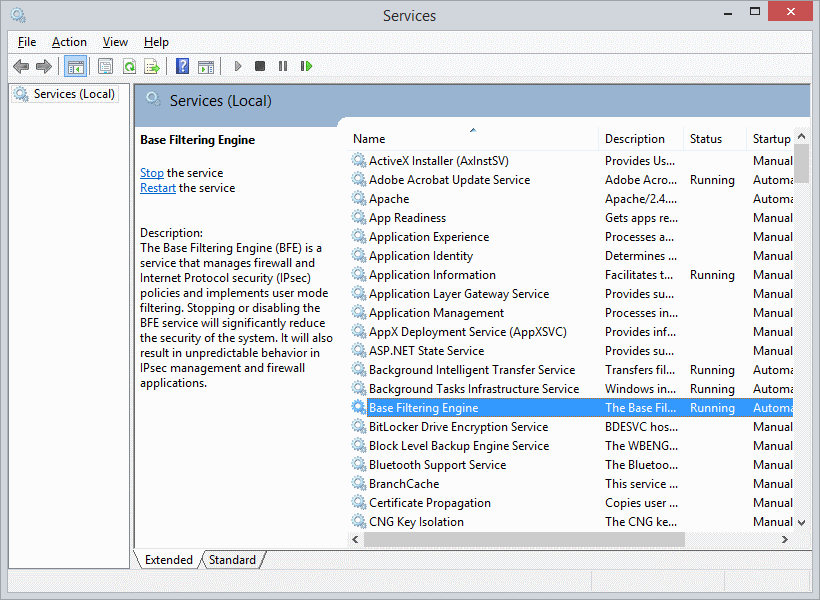Select BitLocker Drive Encryption Service
Image resolution: width=820 pixels, height=600 pixels.
click(571, 426)
